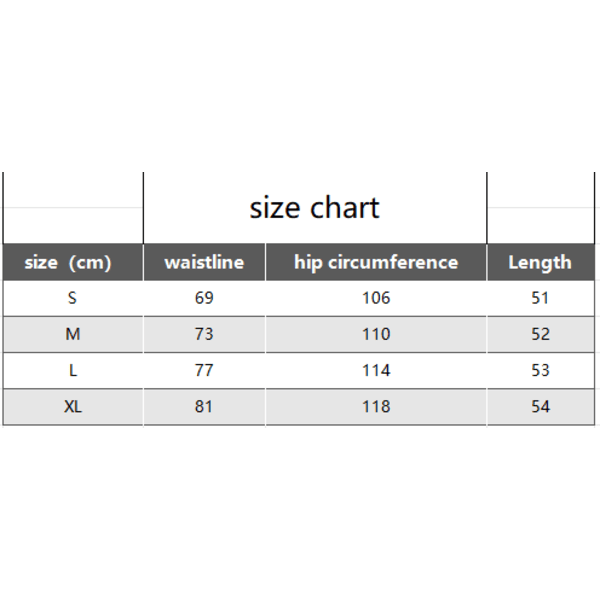Image resolution: width=600 pixels, height=600 pixels.
Task: Select the waistline value 73
Action: pos(204,334)
